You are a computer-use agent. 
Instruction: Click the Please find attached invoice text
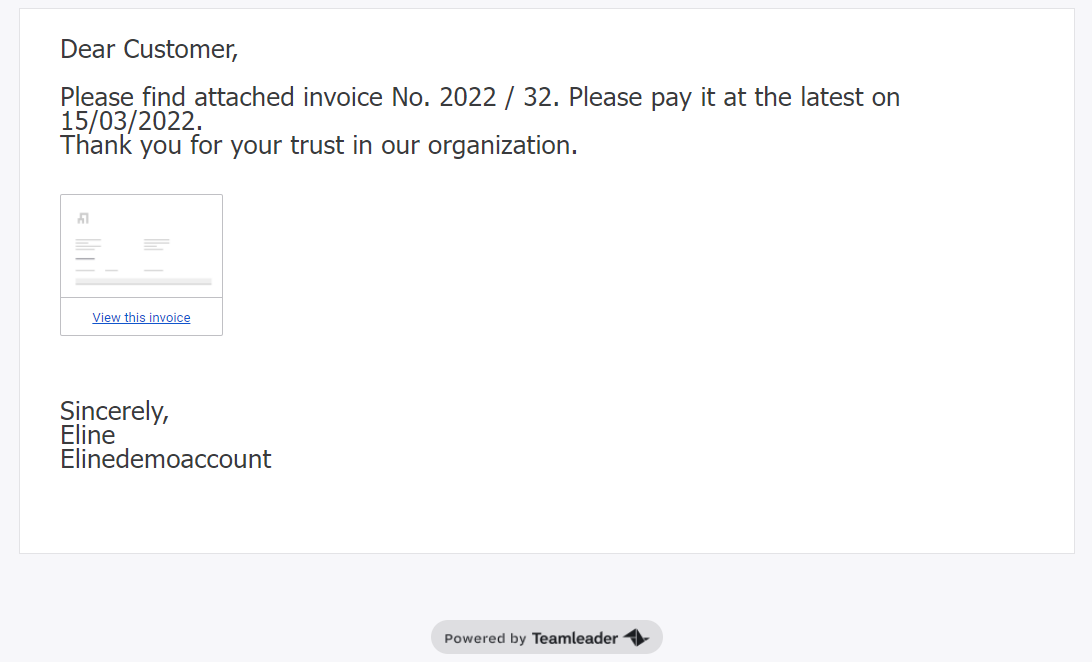pos(221,97)
